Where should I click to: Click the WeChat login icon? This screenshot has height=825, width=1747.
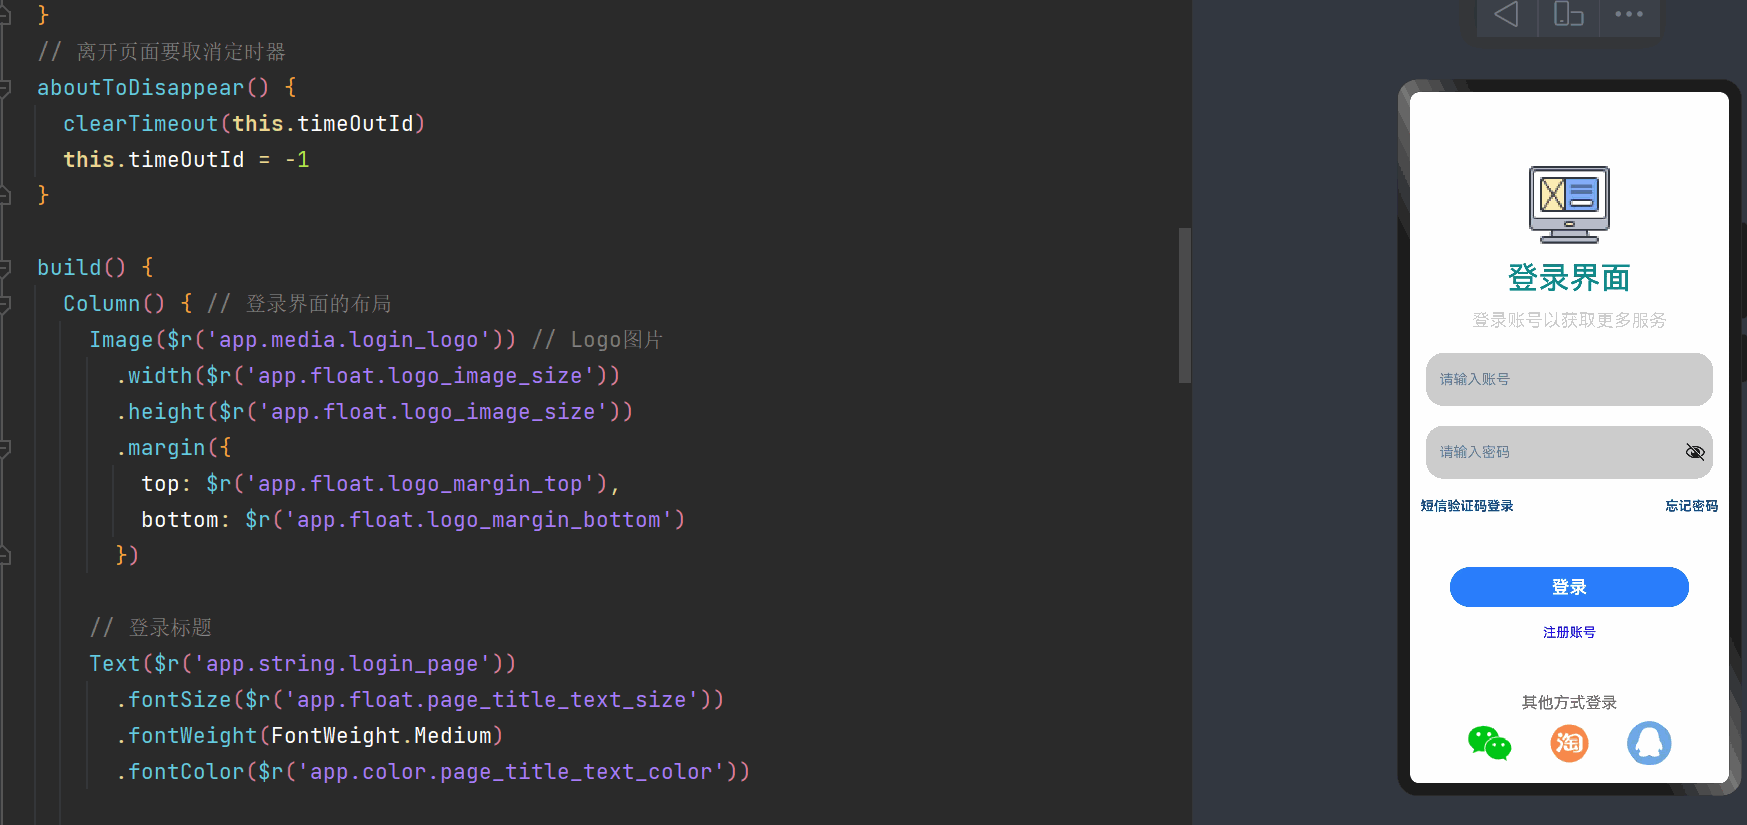1489,743
